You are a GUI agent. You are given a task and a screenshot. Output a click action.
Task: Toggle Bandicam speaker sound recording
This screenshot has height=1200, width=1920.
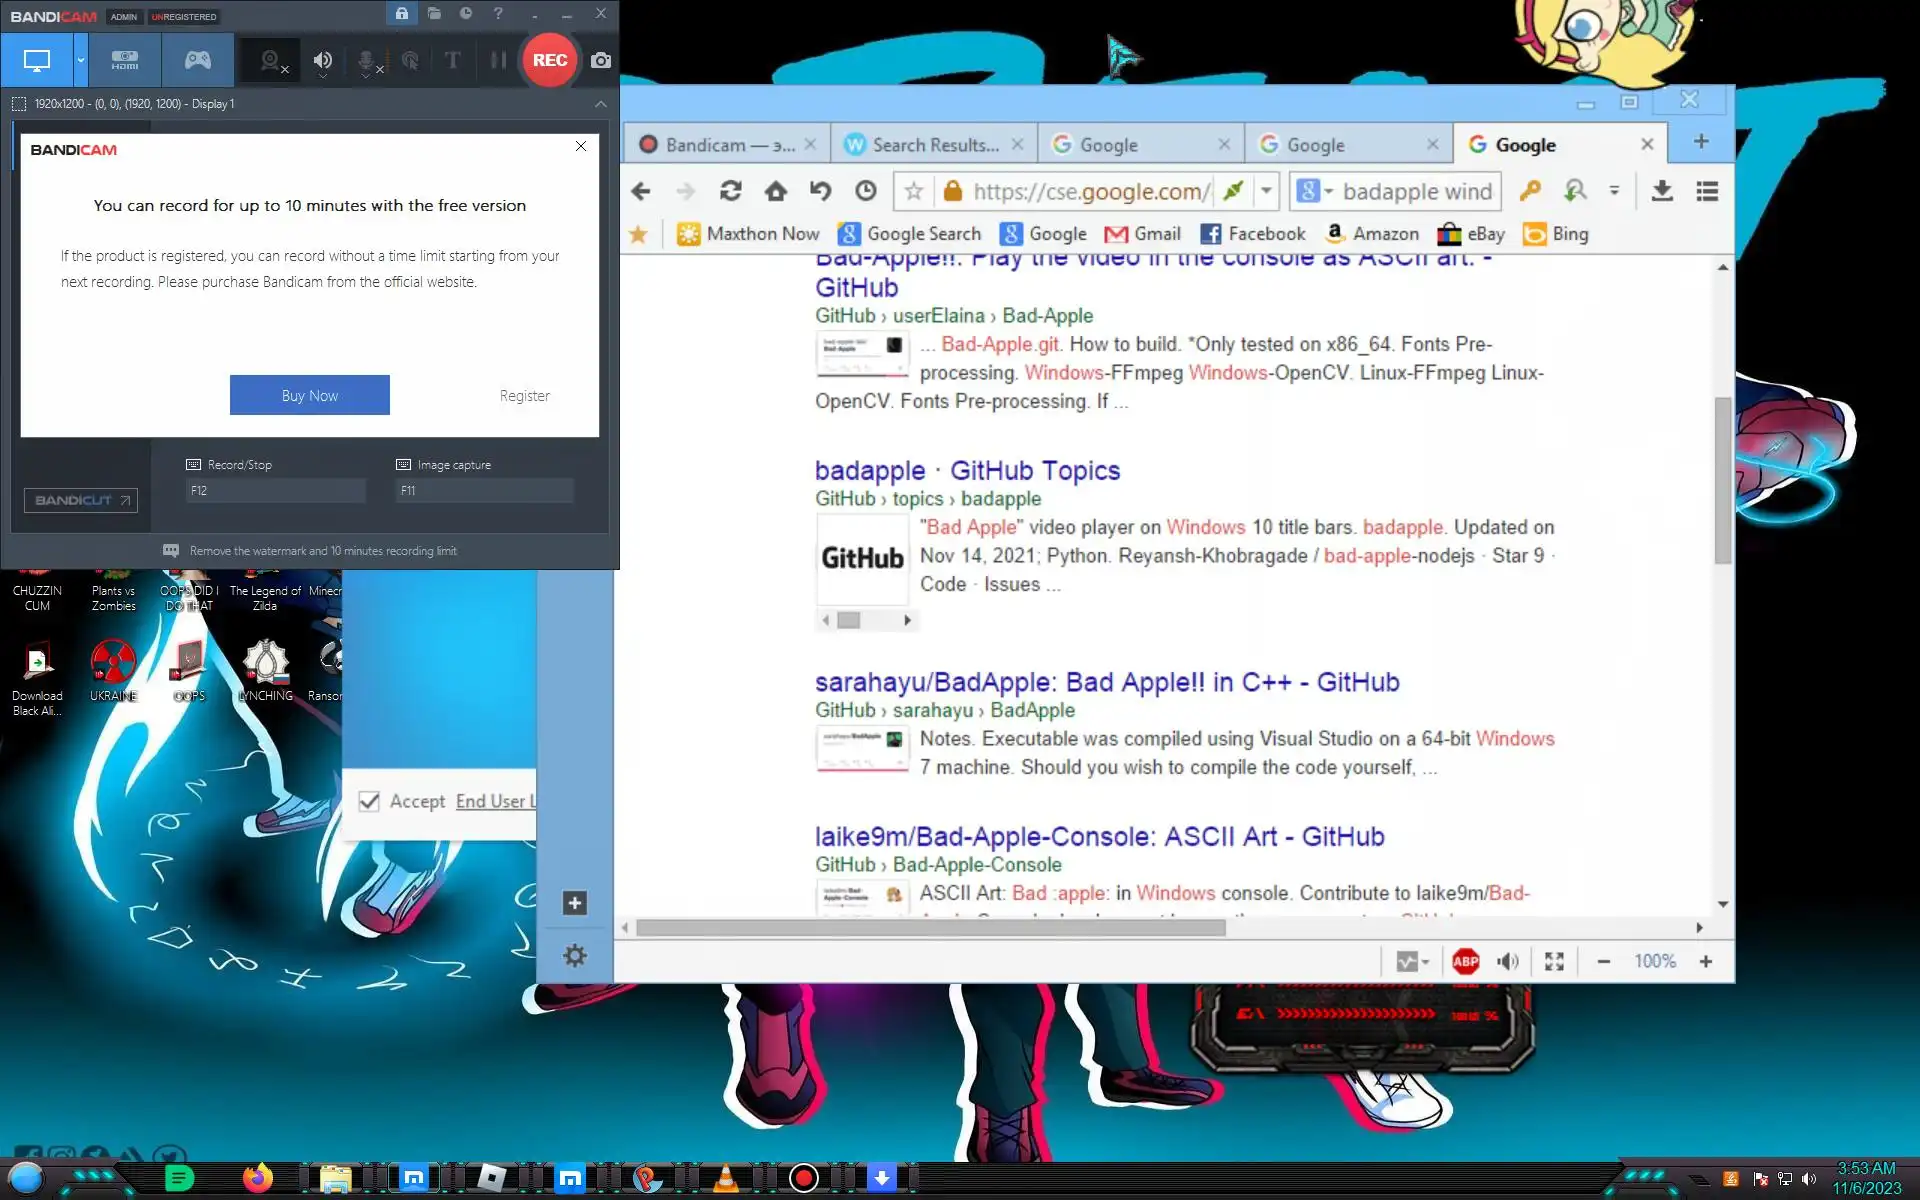[322, 61]
